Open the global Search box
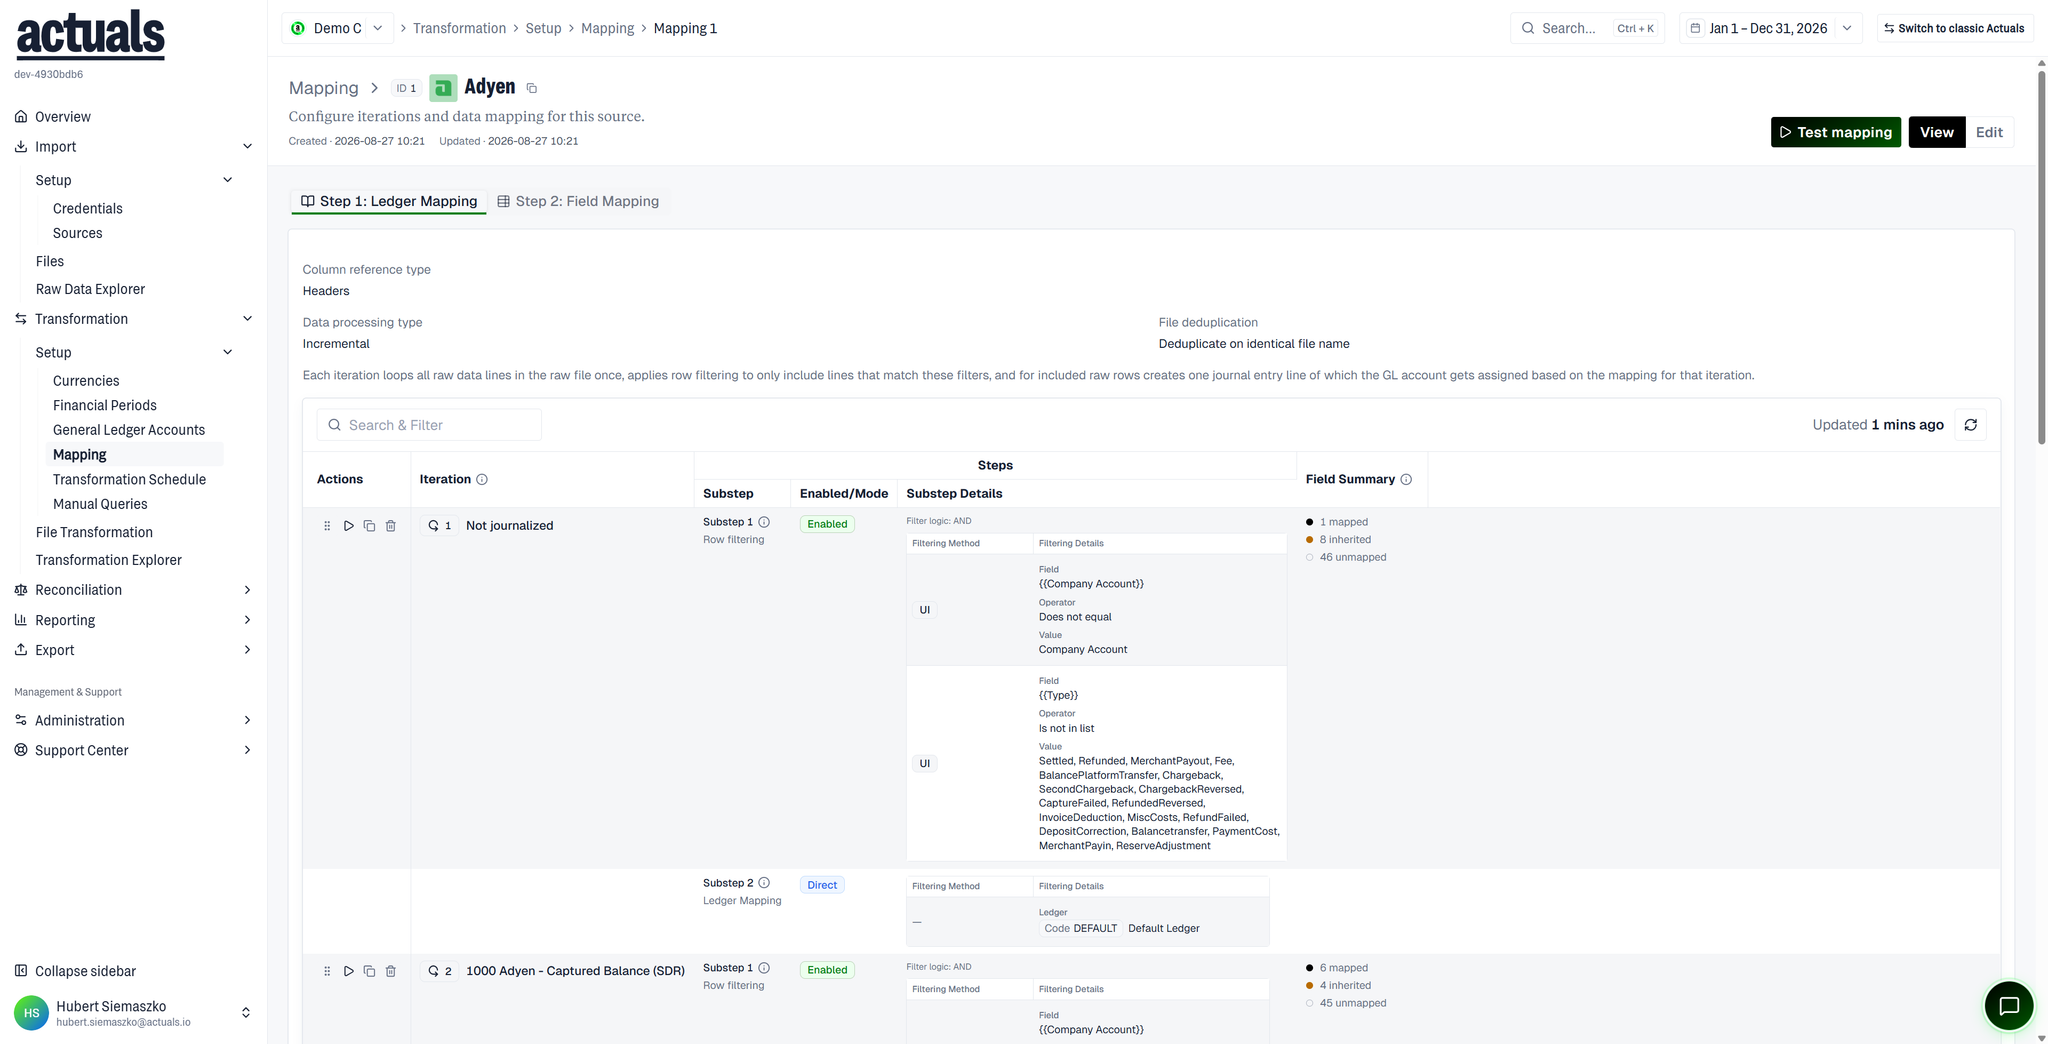 pos(1587,28)
